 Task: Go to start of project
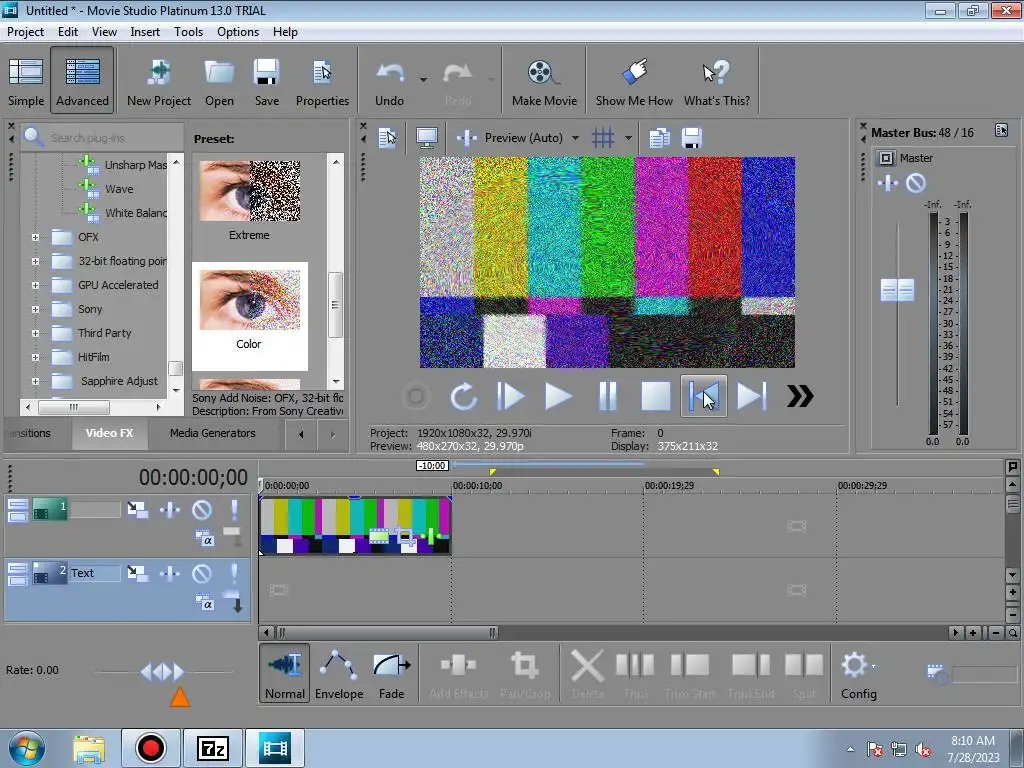(x=703, y=396)
